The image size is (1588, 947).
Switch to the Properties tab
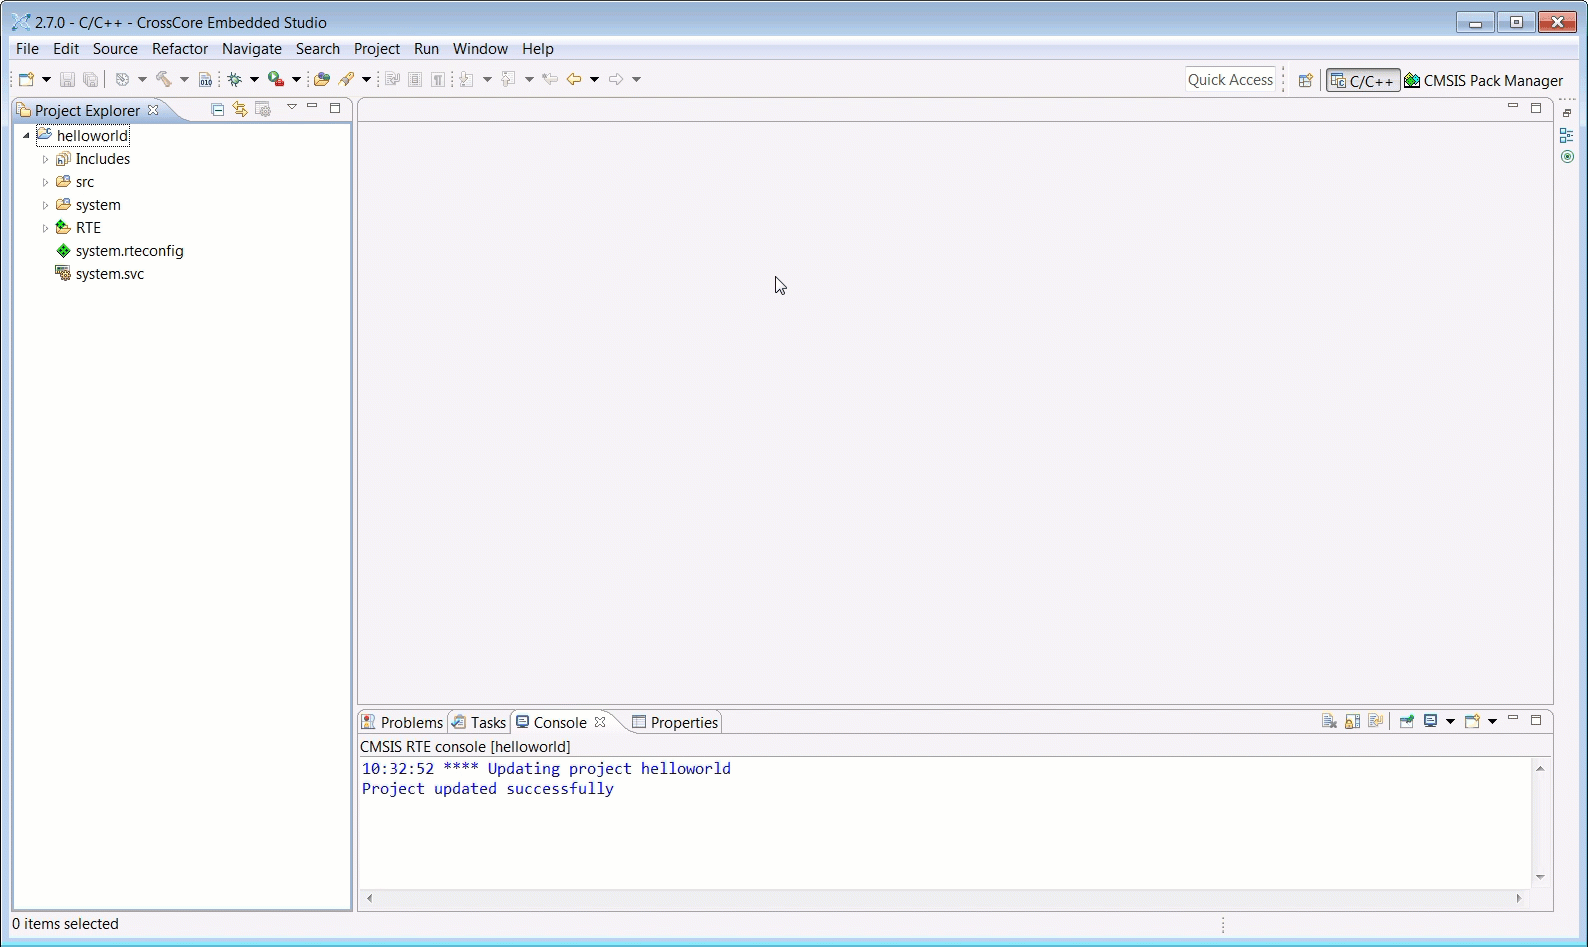tap(675, 722)
